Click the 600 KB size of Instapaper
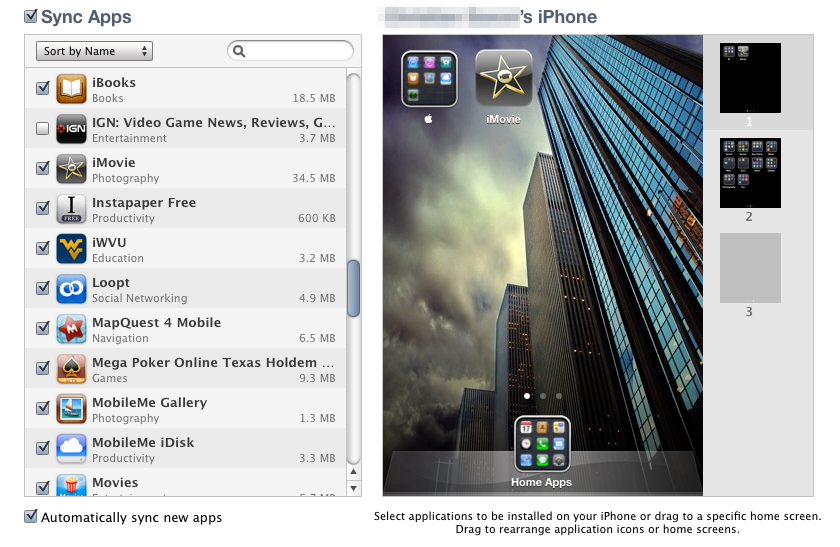This screenshot has width=840, height=547. (317, 219)
